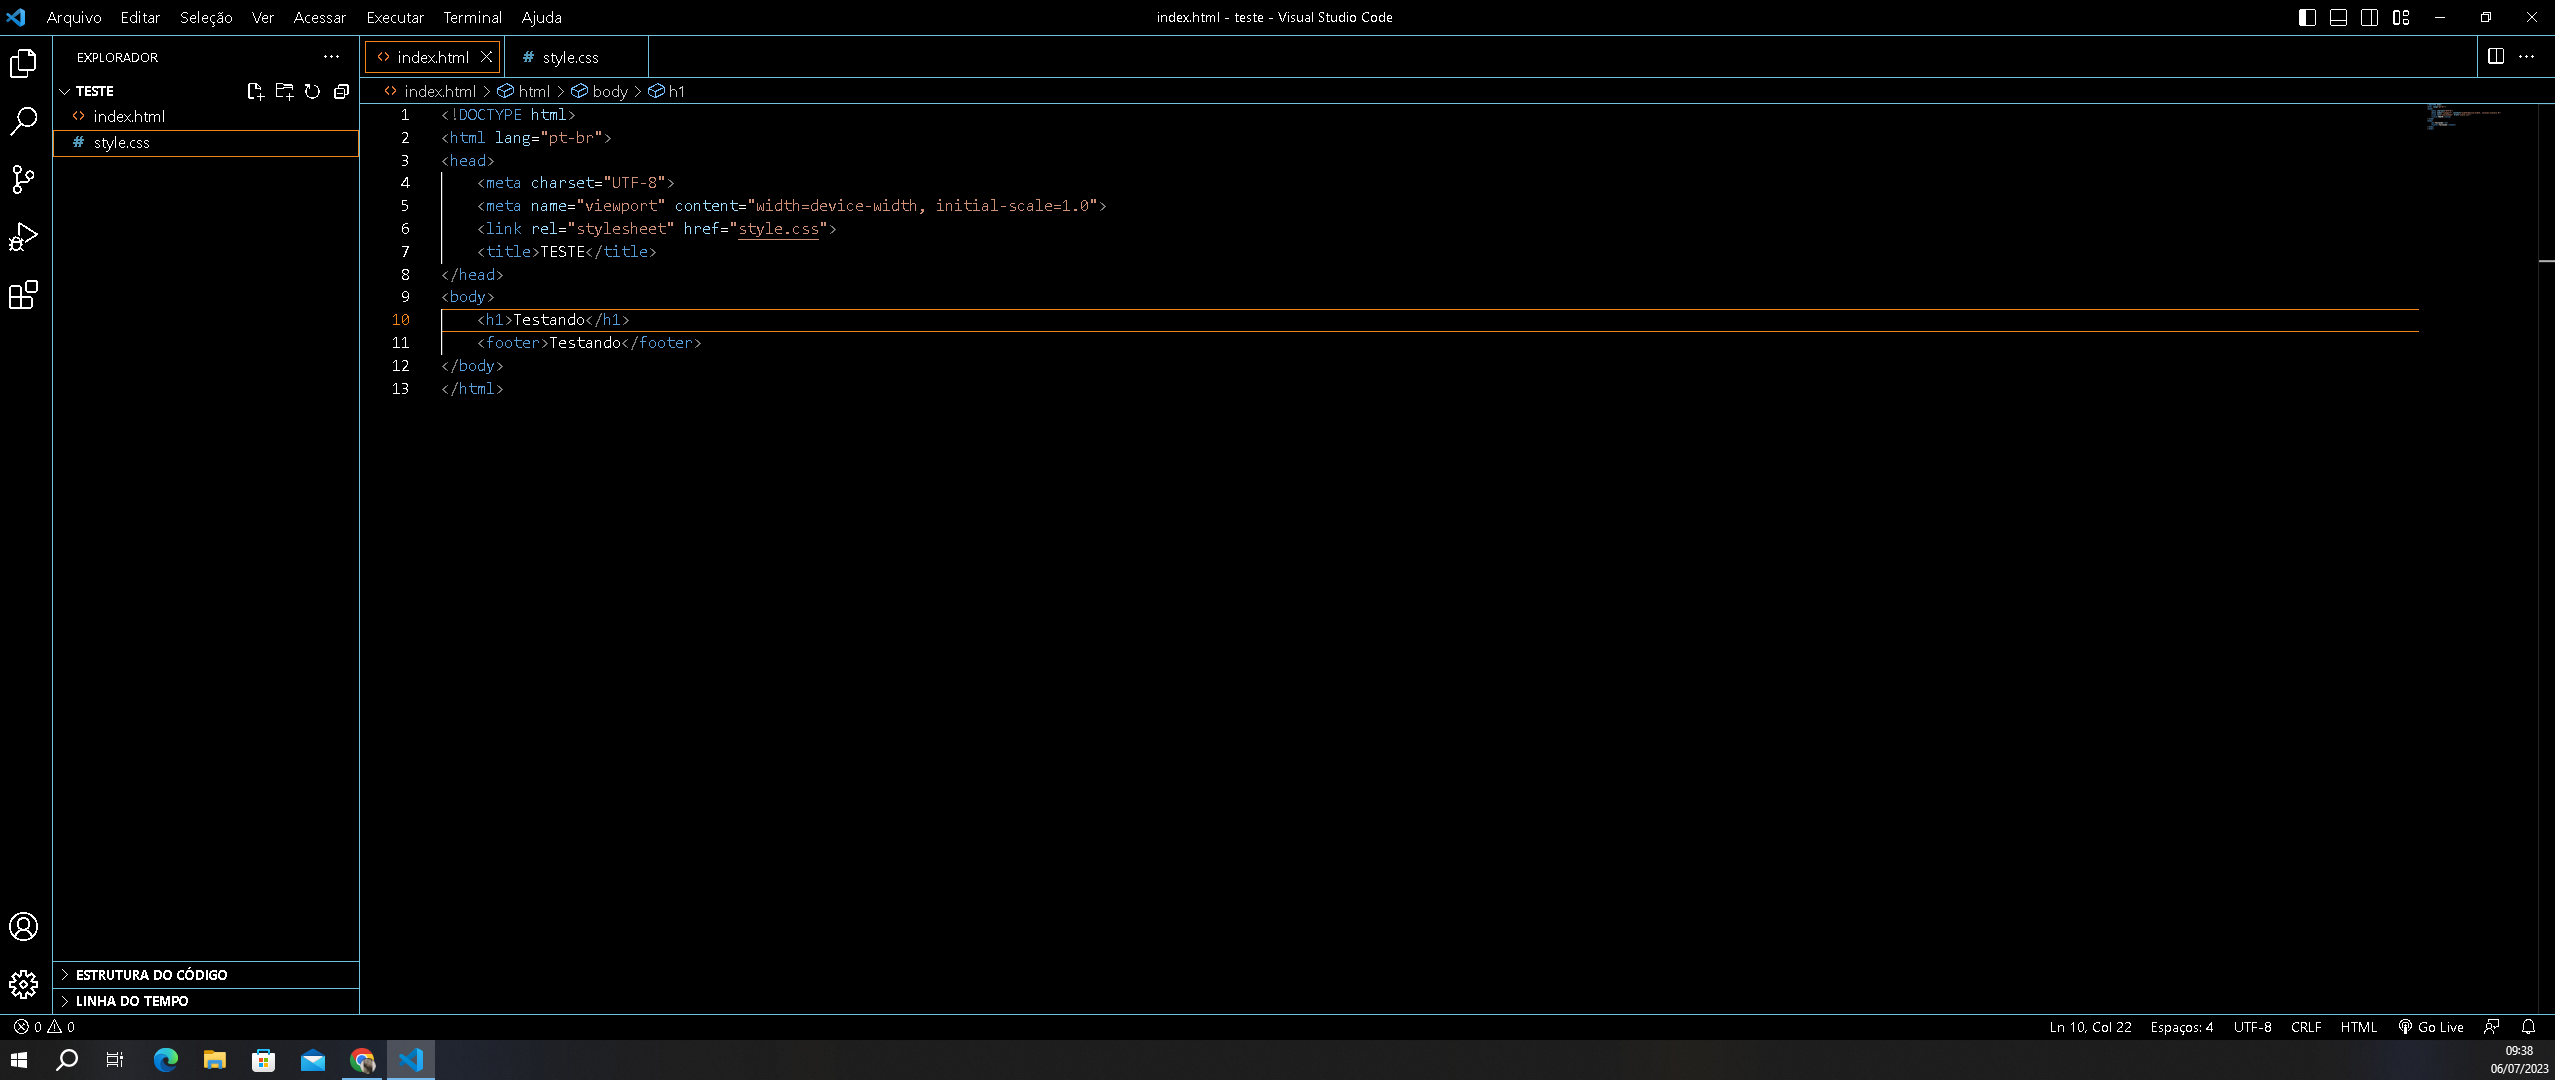
Task: Create a new file in TESTE folder
Action: 255,91
